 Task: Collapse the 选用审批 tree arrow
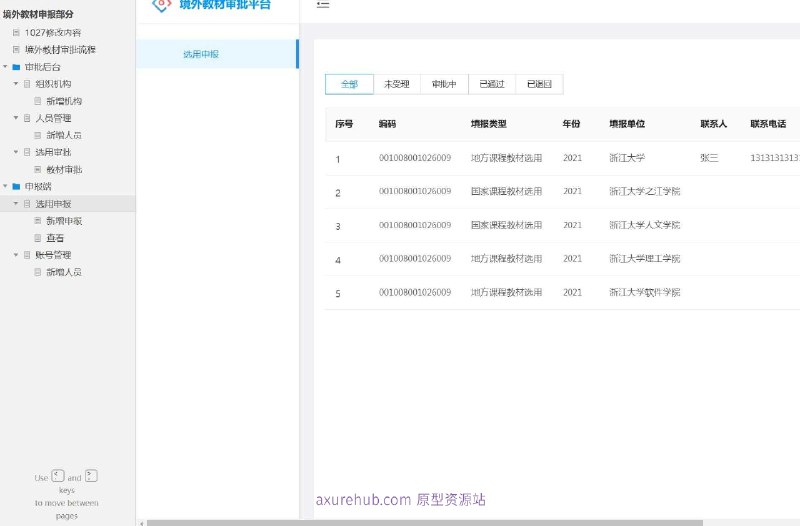point(16,152)
